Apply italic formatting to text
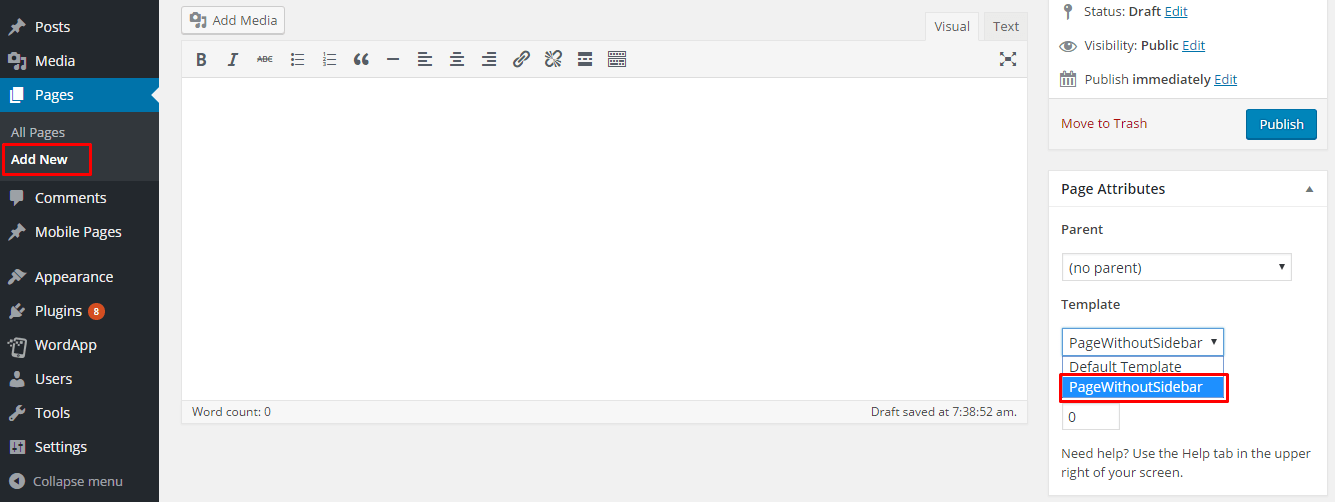 pyautogui.click(x=233, y=60)
